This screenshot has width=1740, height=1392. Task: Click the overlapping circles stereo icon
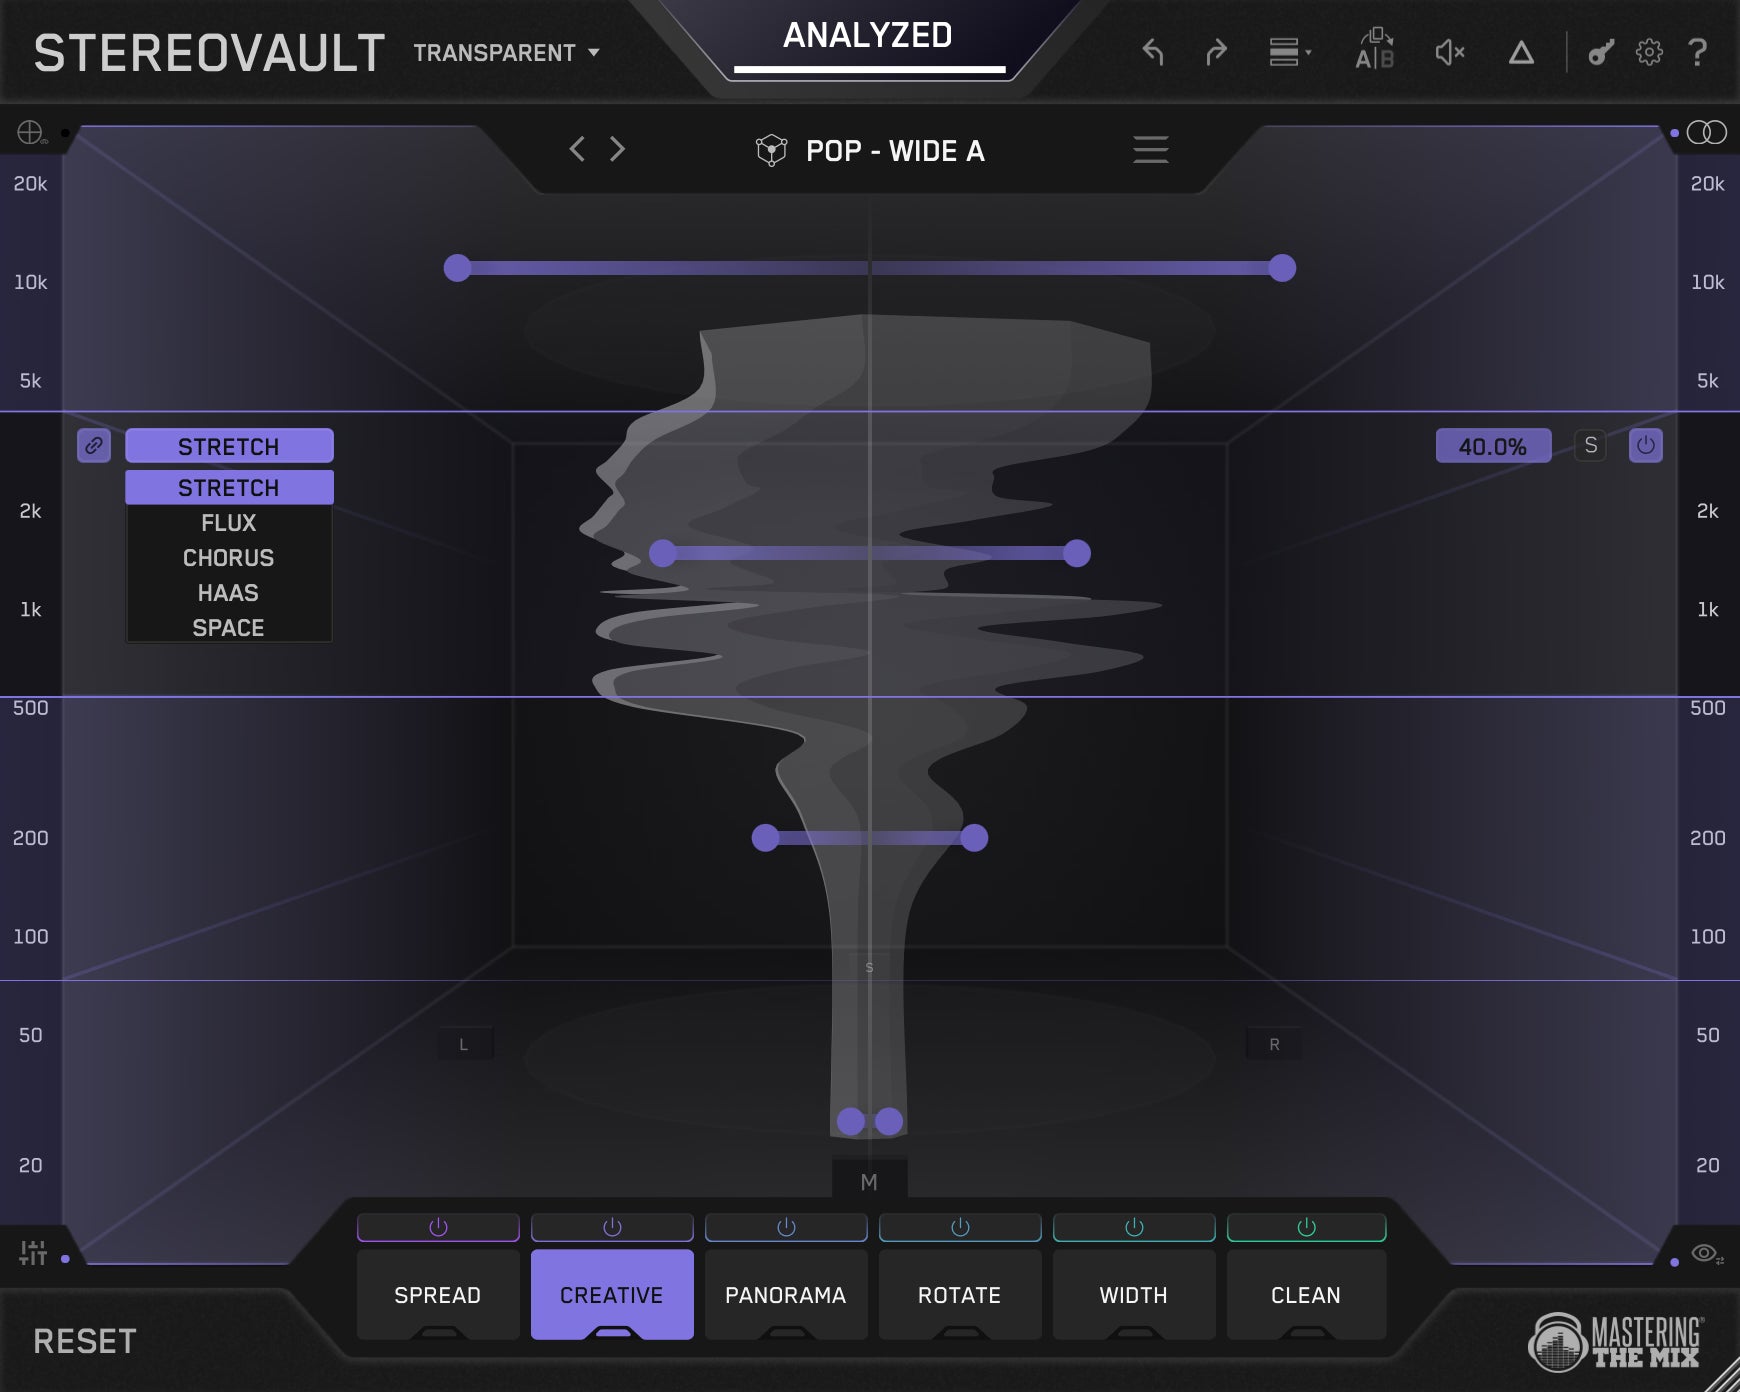pyautogui.click(x=1707, y=132)
